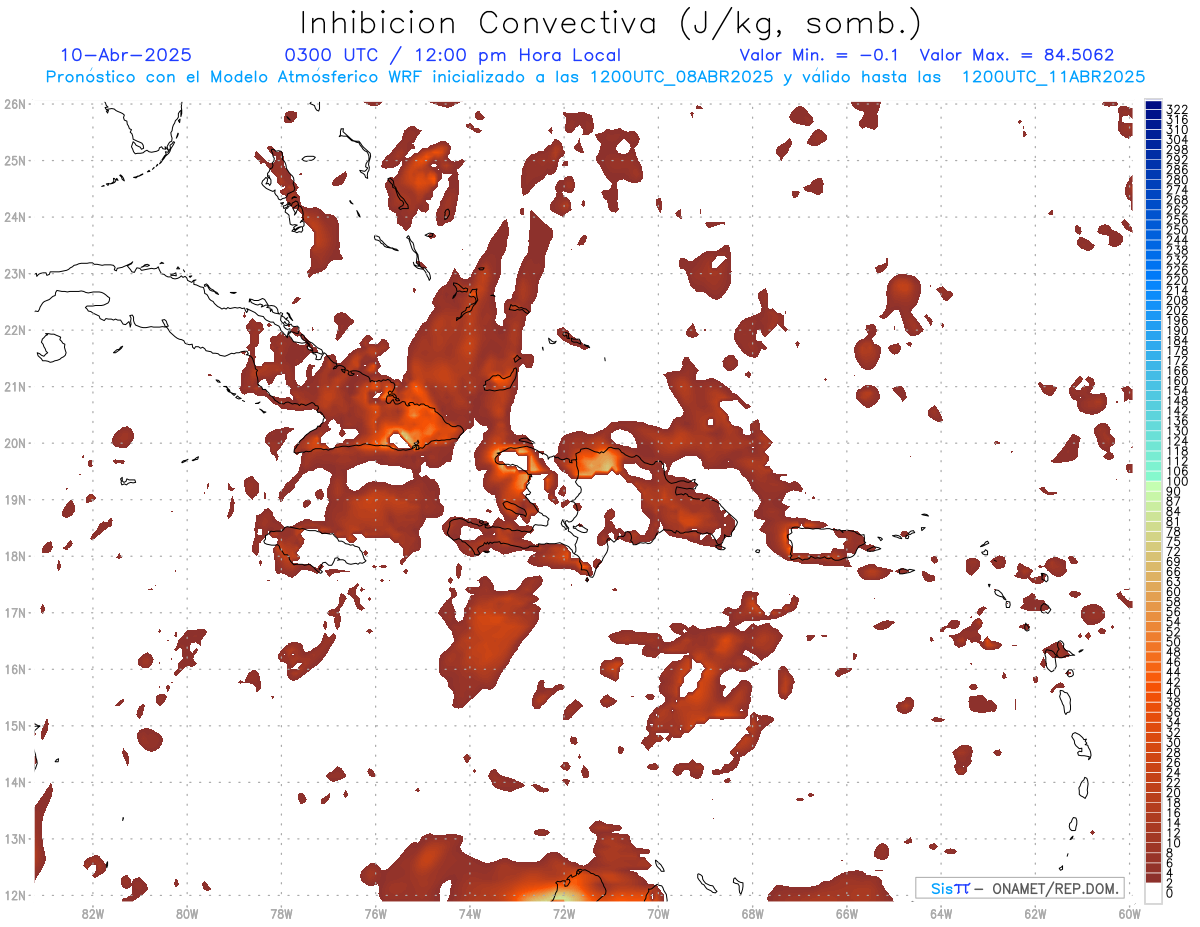Click the 23N latitude label
The height and width of the screenshot is (927, 1200).
pos(15,273)
